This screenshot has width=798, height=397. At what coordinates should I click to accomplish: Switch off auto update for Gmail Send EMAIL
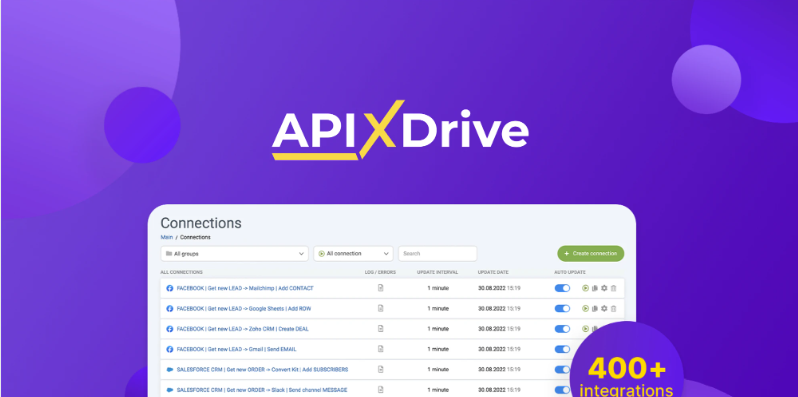pyautogui.click(x=562, y=349)
